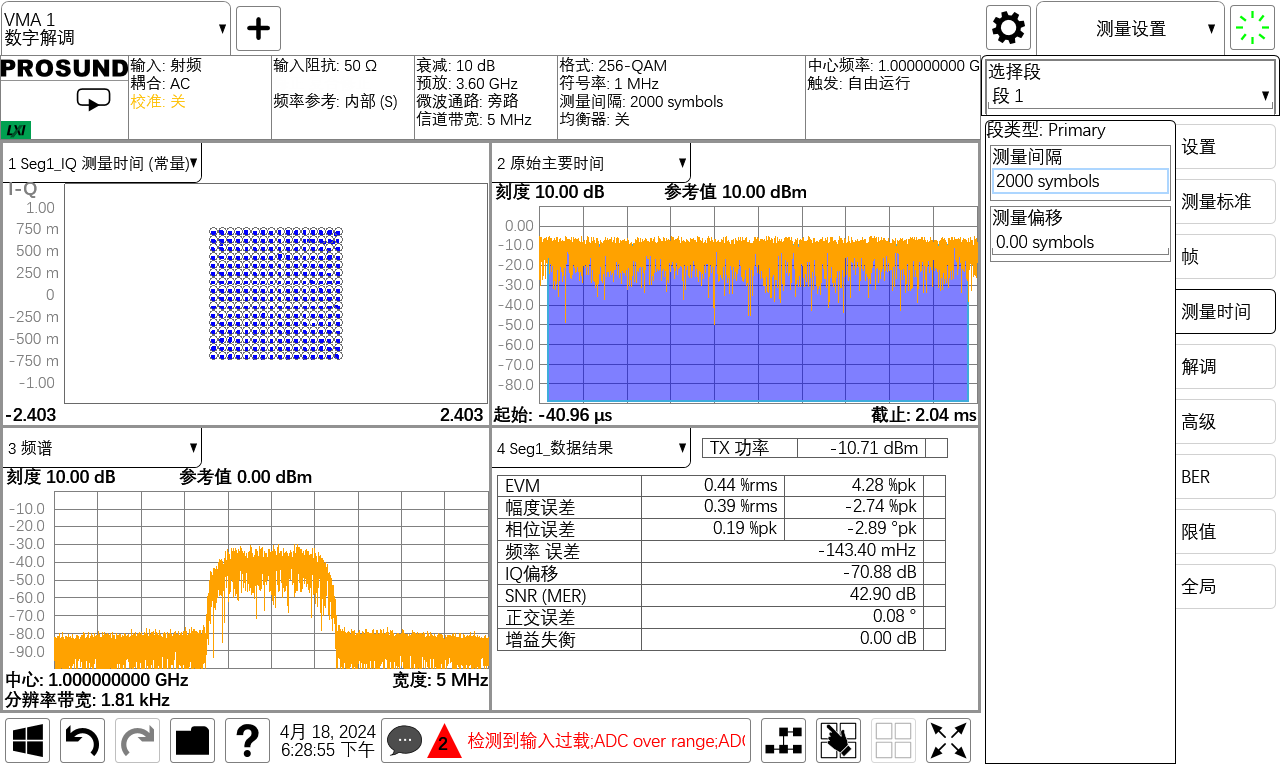The height and width of the screenshot is (768, 1280).
Task: Click the undo arrow icon
Action: [x=83, y=741]
